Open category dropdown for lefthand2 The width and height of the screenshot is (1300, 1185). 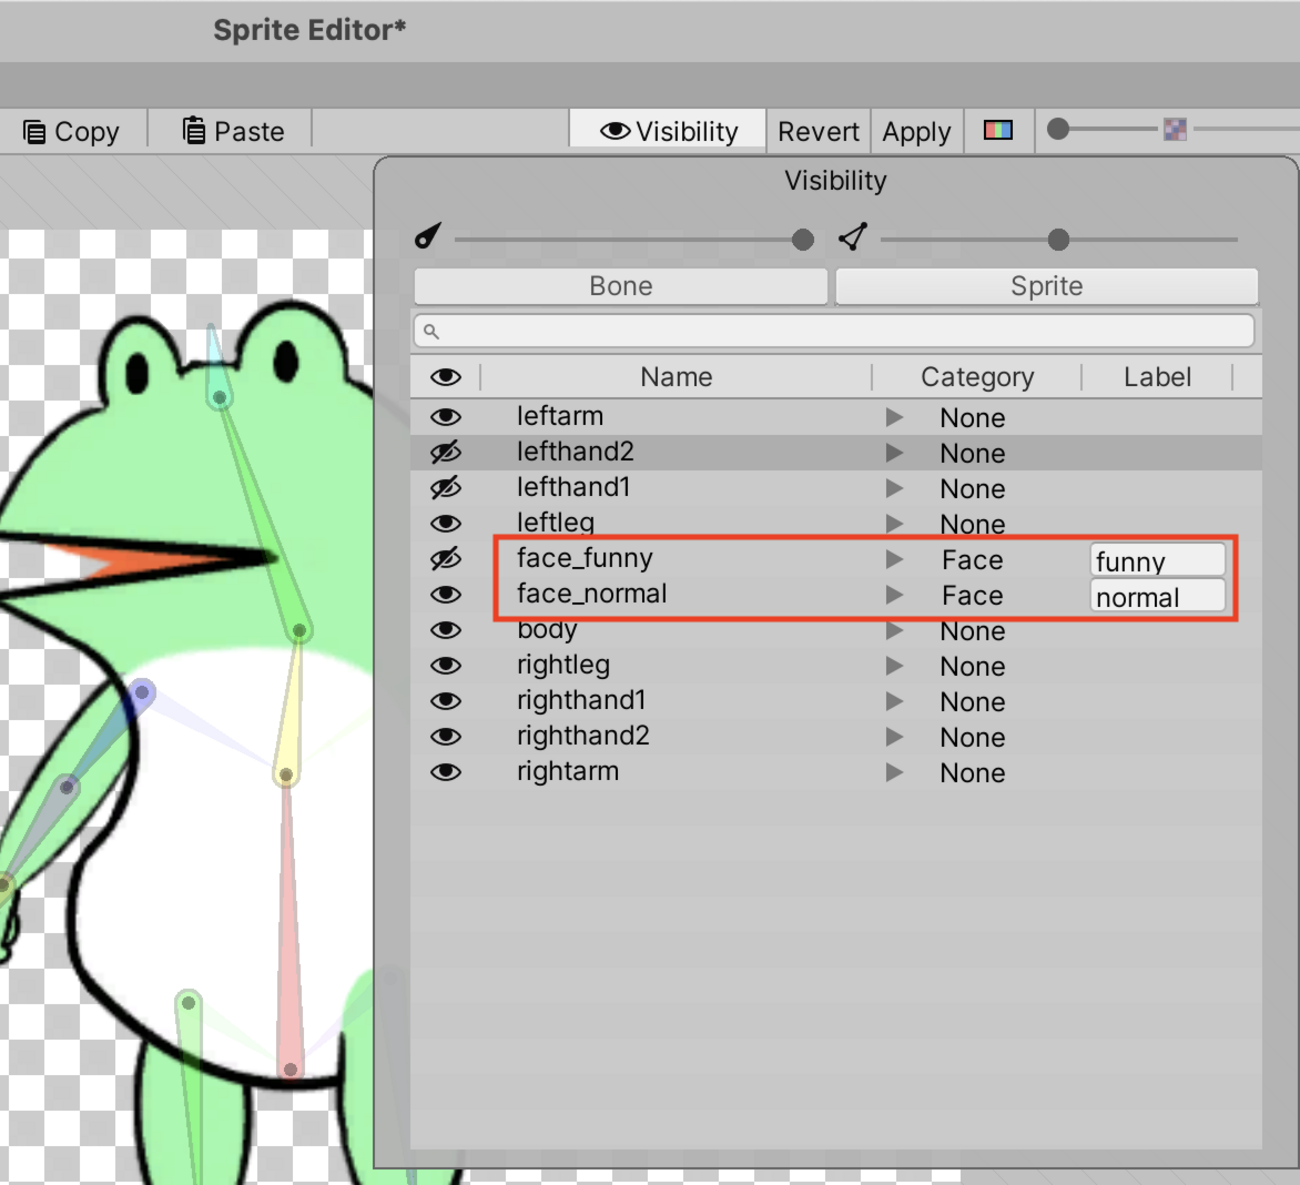(x=894, y=453)
